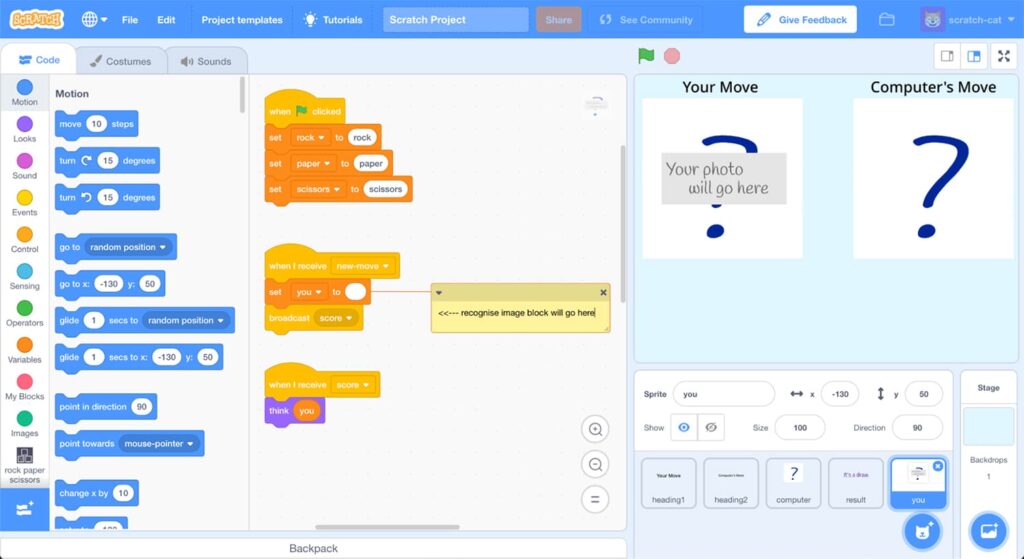Open Project templates menu
The height and width of the screenshot is (559, 1024).
pyautogui.click(x=242, y=20)
